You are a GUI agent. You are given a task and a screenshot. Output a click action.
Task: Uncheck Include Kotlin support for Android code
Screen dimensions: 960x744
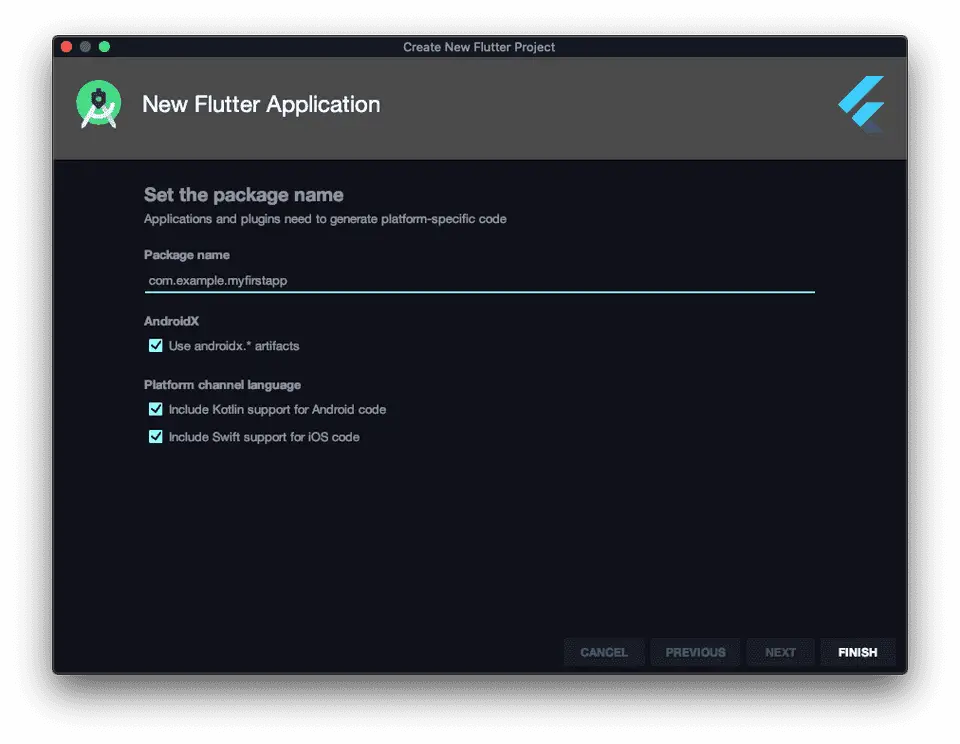pos(156,409)
